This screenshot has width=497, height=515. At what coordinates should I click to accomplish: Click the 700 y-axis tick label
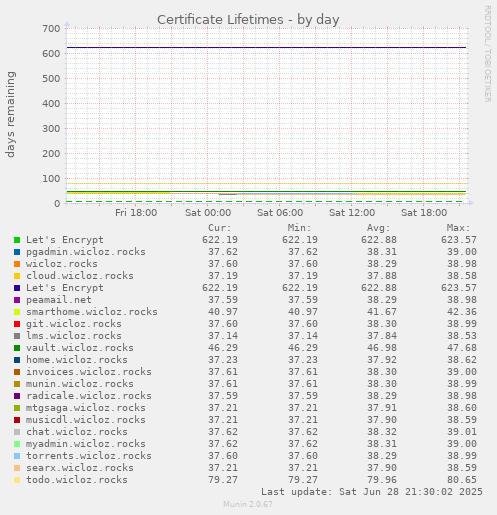pos(51,29)
